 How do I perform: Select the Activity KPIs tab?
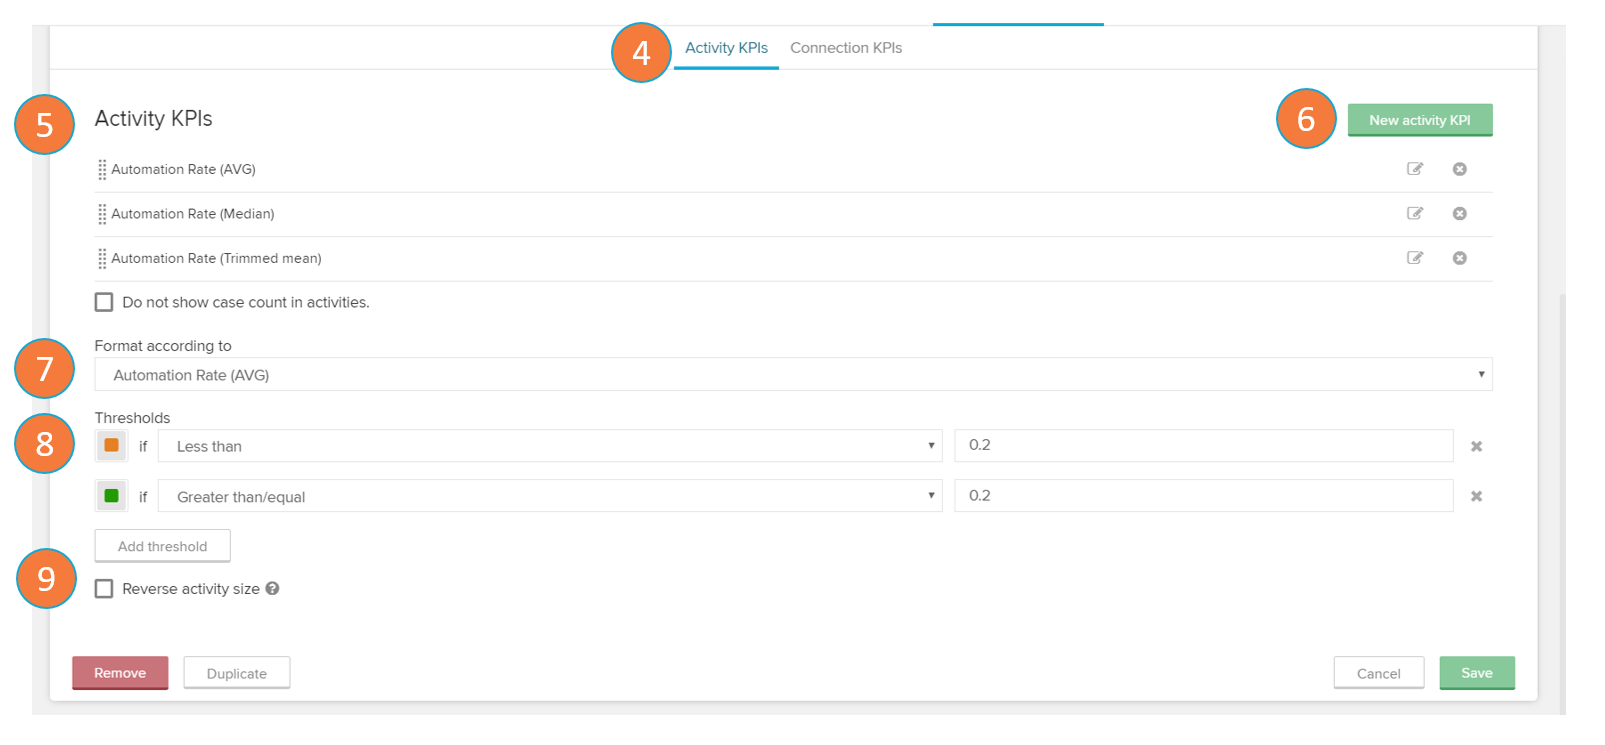pyautogui.click(x=726, y=48)
